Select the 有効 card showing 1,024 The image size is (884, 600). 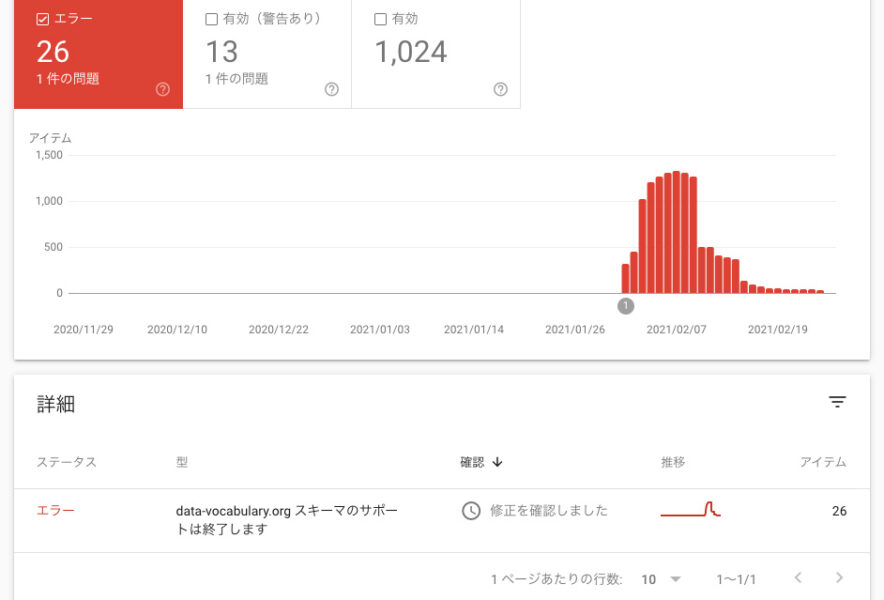(436, 54)
